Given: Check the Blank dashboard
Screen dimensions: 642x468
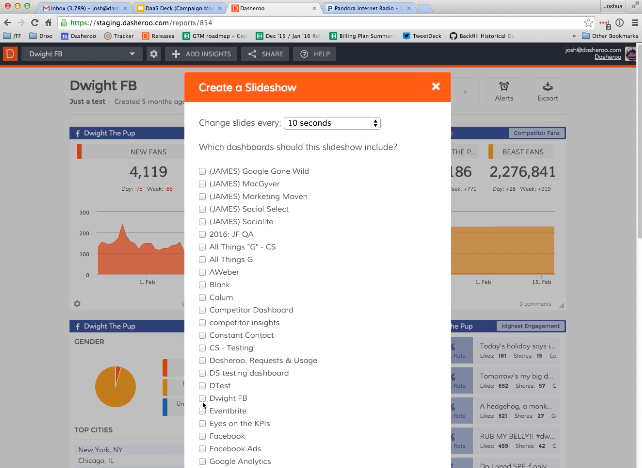Looking at the screenshot, I should [202, 285].
